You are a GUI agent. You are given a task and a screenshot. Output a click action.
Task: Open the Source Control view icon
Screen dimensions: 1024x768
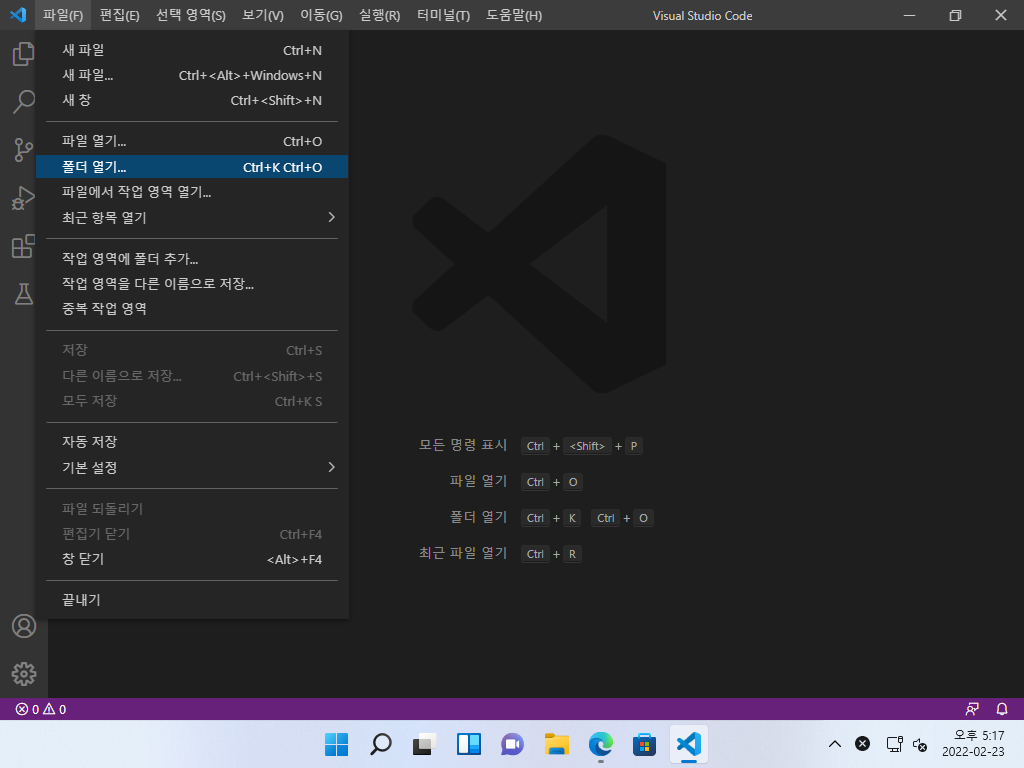24,150
